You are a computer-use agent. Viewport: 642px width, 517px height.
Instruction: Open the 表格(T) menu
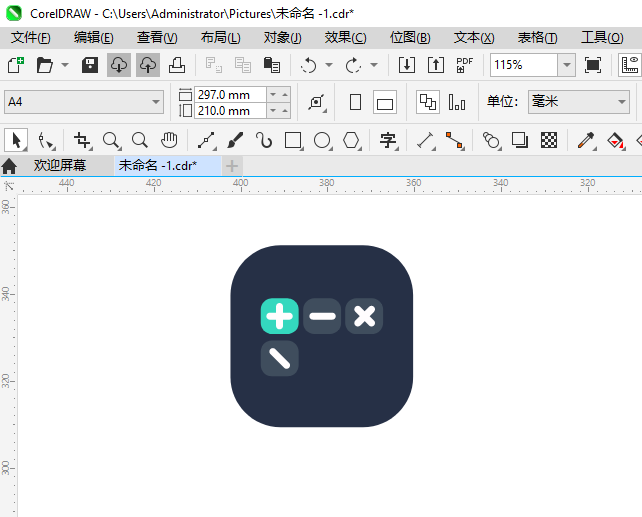(x=538, y=38)
